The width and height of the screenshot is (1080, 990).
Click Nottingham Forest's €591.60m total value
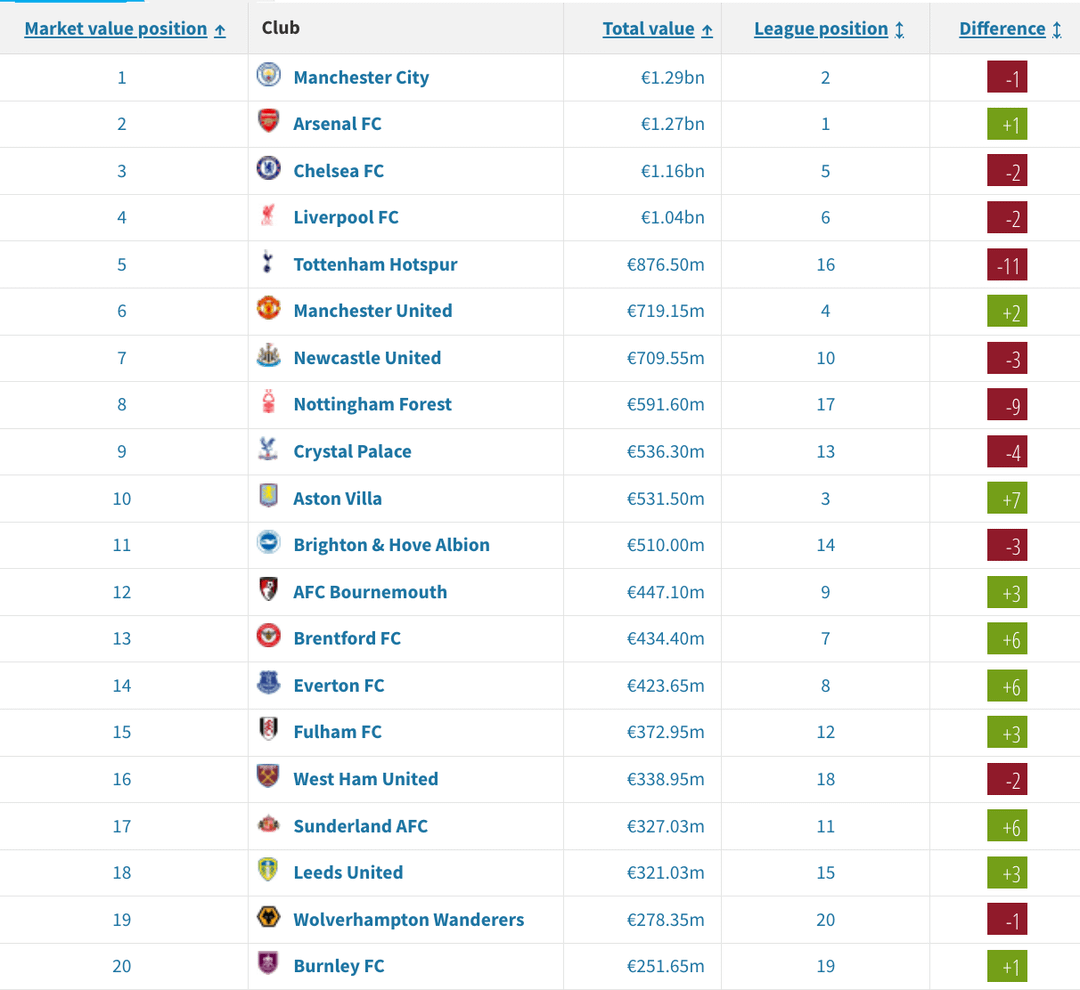(x=665, y=404)
